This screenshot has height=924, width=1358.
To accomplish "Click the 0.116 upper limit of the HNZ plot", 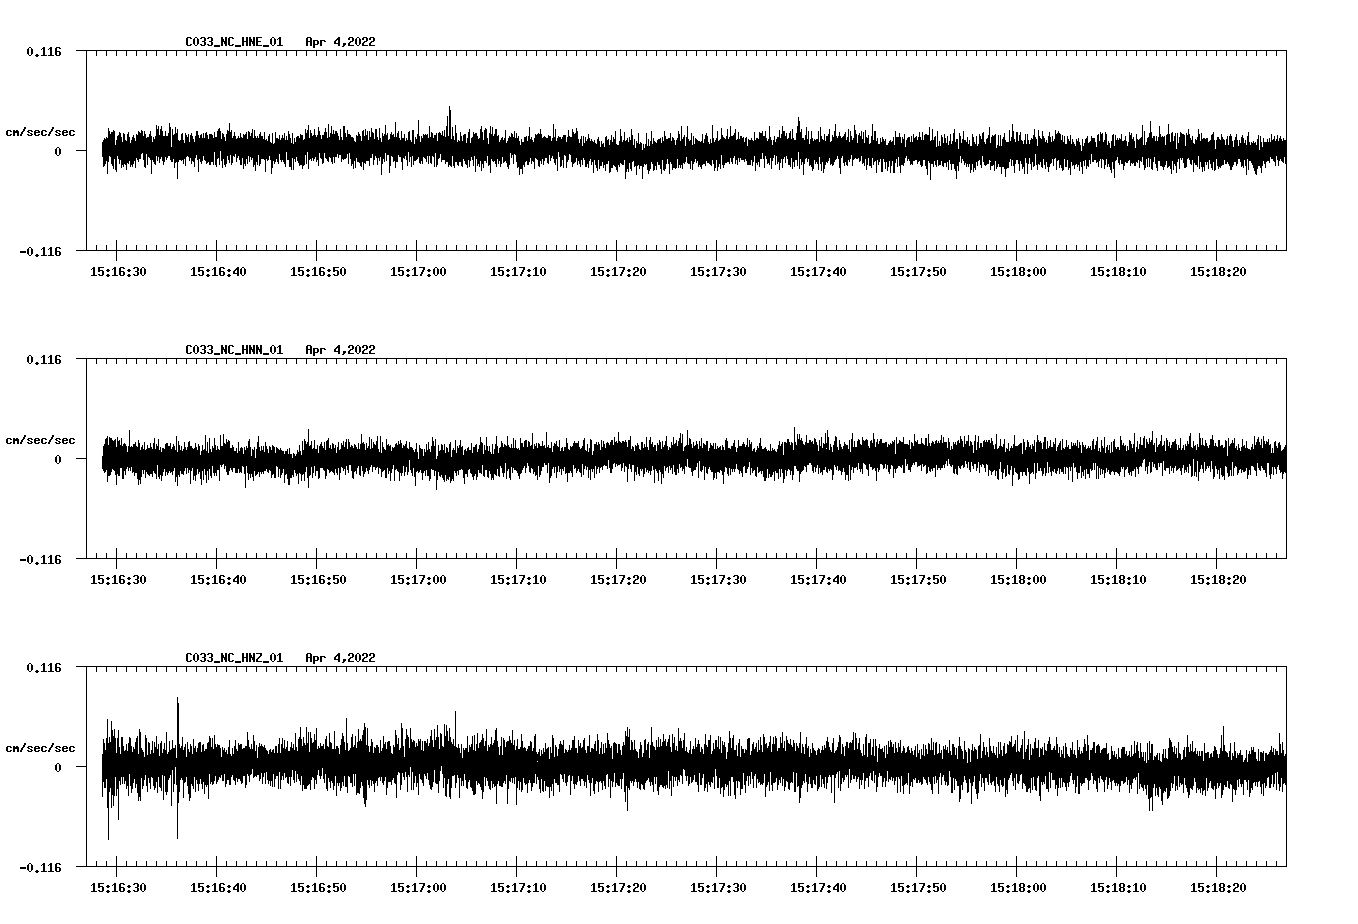I will (x=44, y=667).
